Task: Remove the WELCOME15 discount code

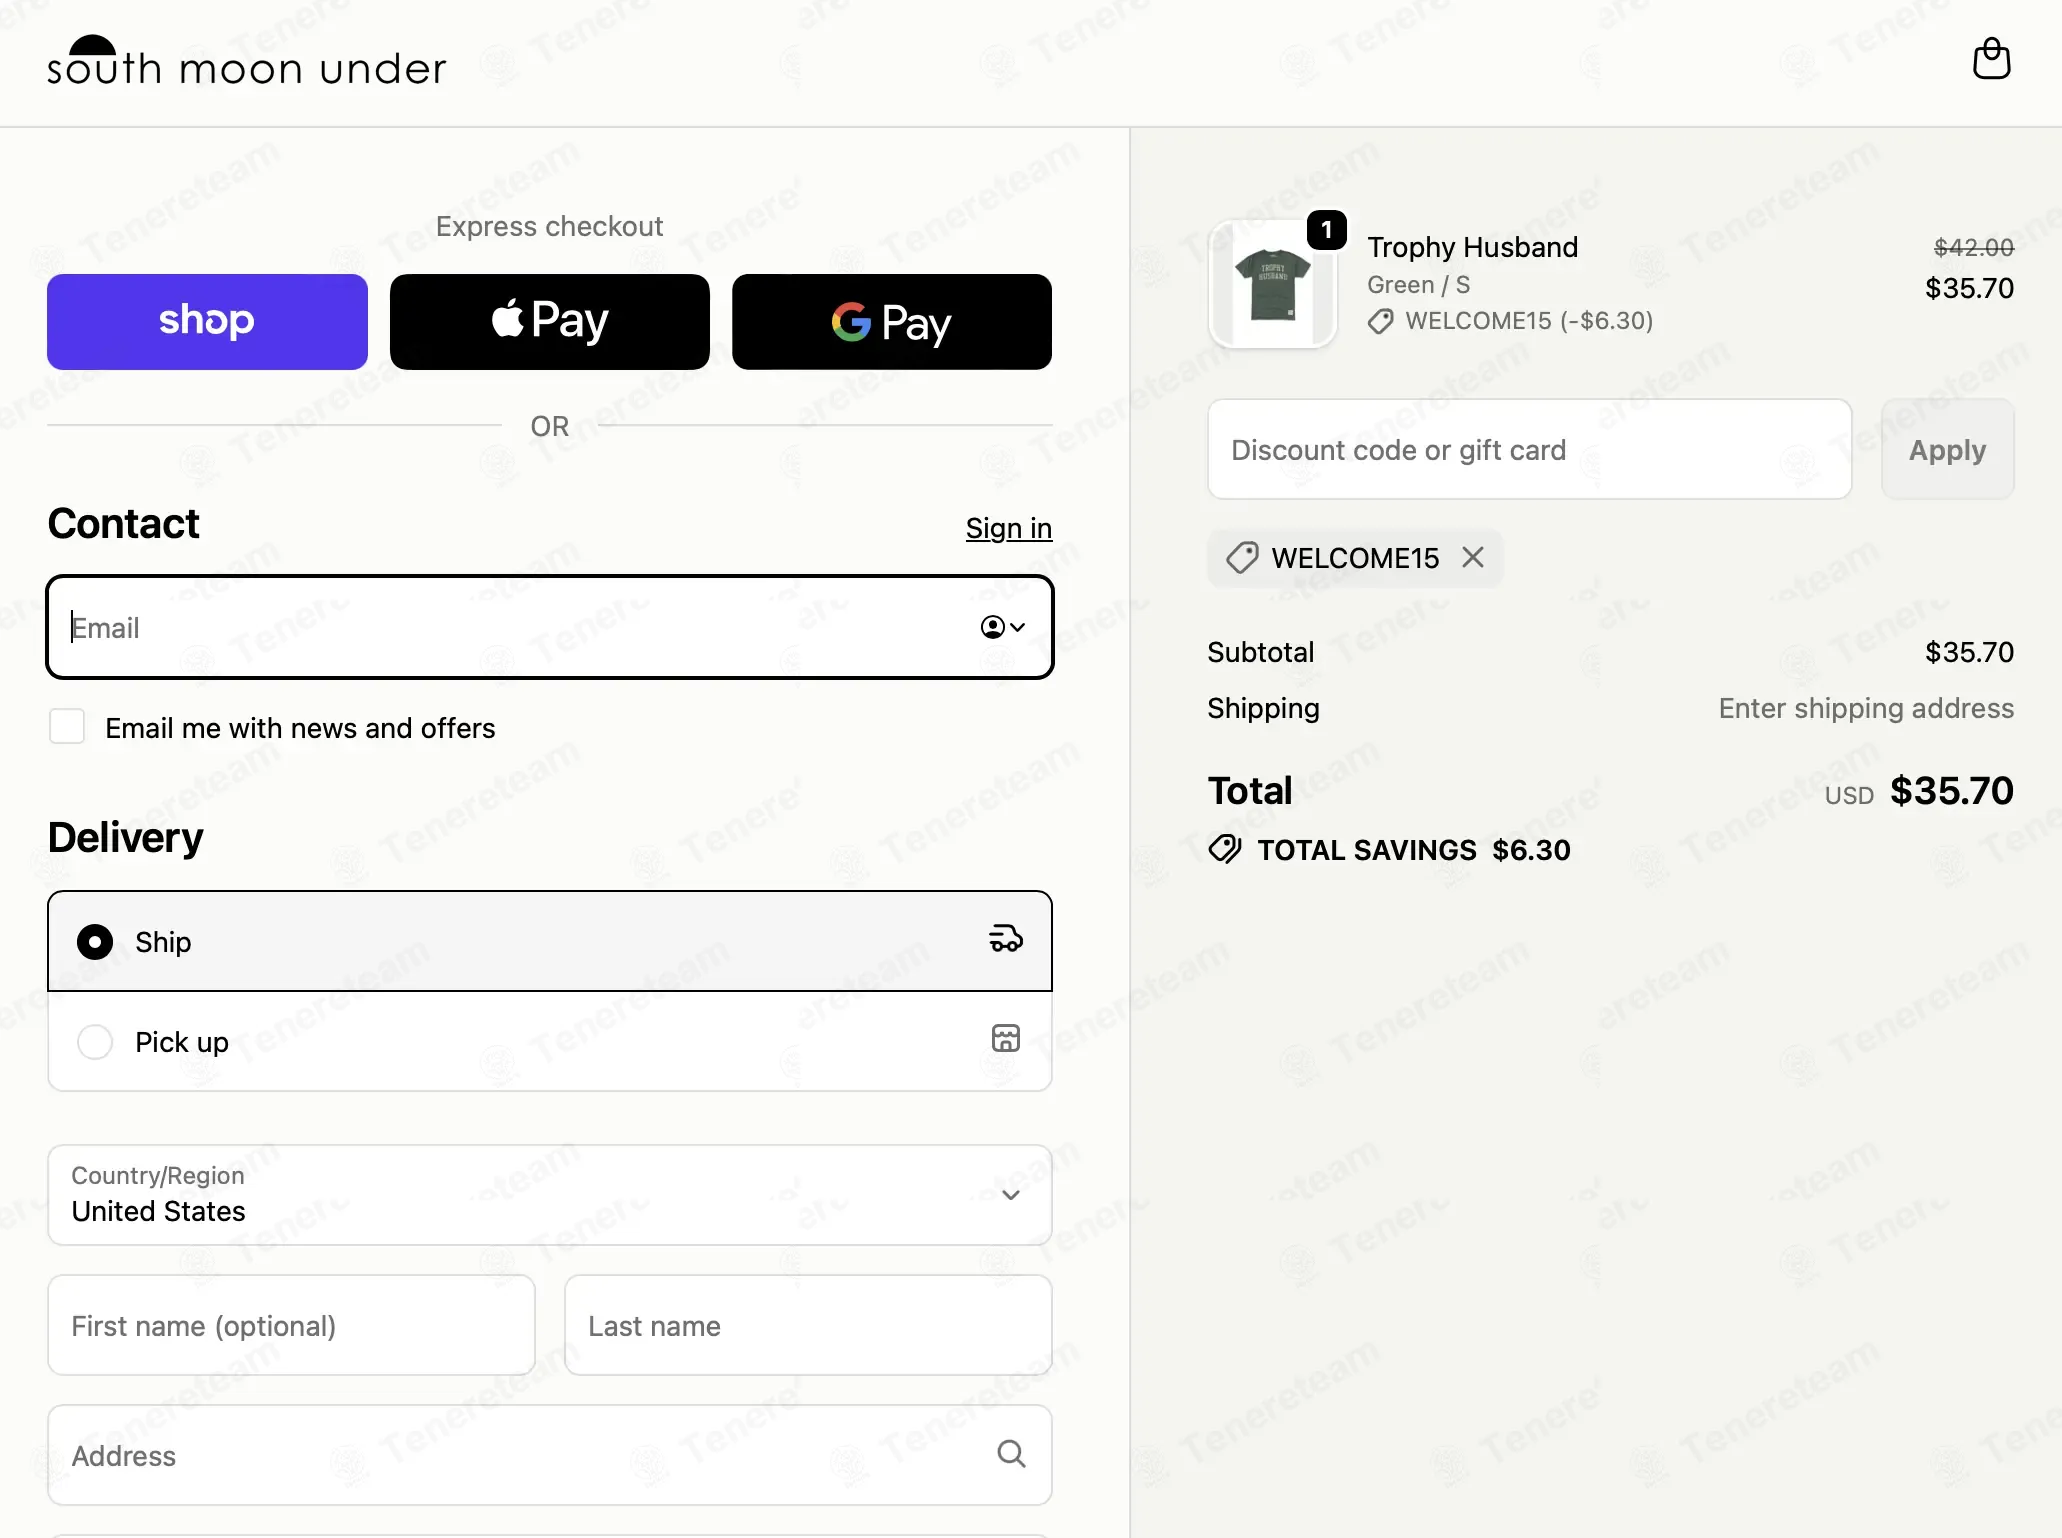Action: point(1473,557)
